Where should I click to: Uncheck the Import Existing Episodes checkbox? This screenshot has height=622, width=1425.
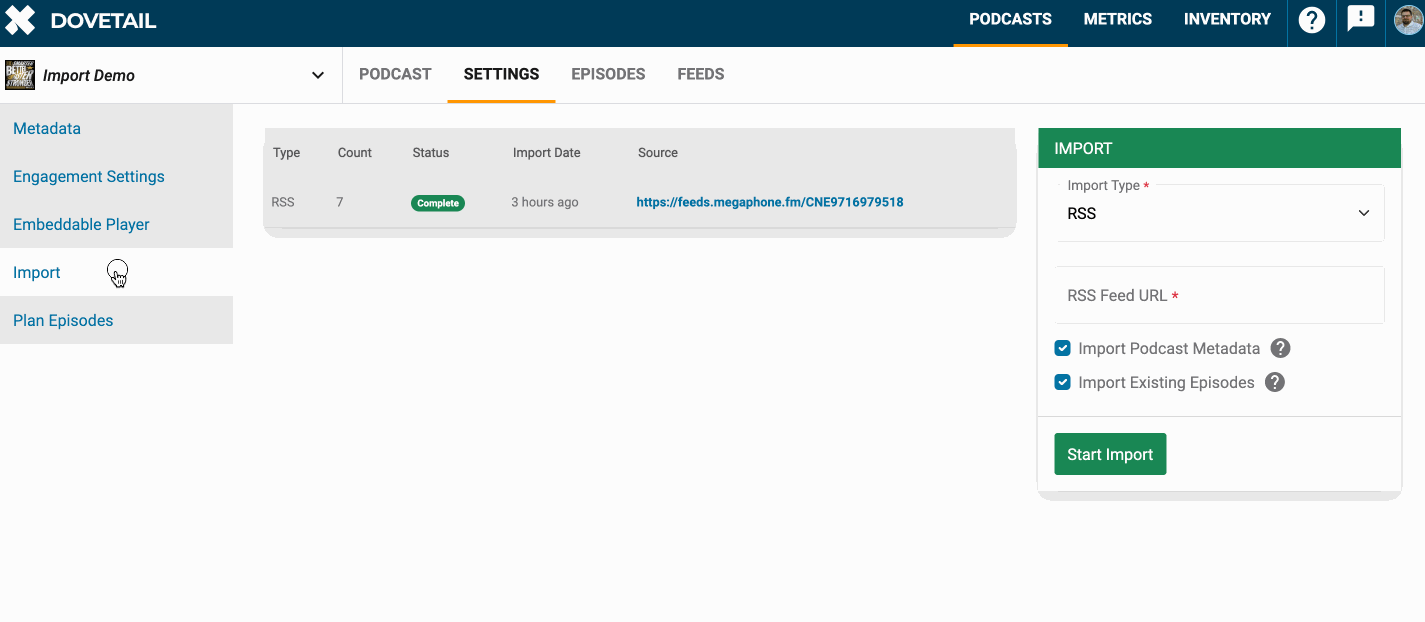point(1063,383)
